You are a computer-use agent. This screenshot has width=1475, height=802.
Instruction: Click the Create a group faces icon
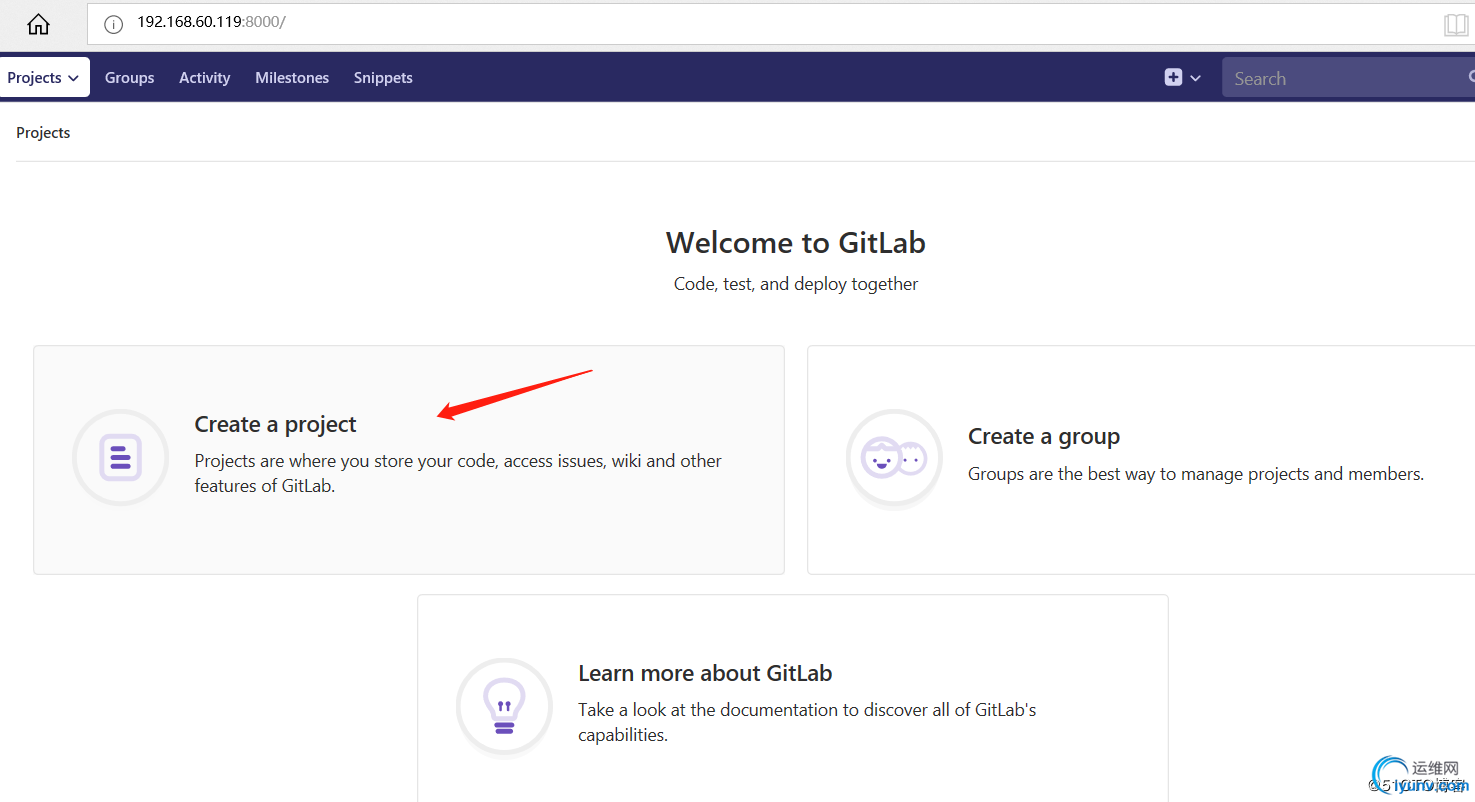[x=894, y=458]
